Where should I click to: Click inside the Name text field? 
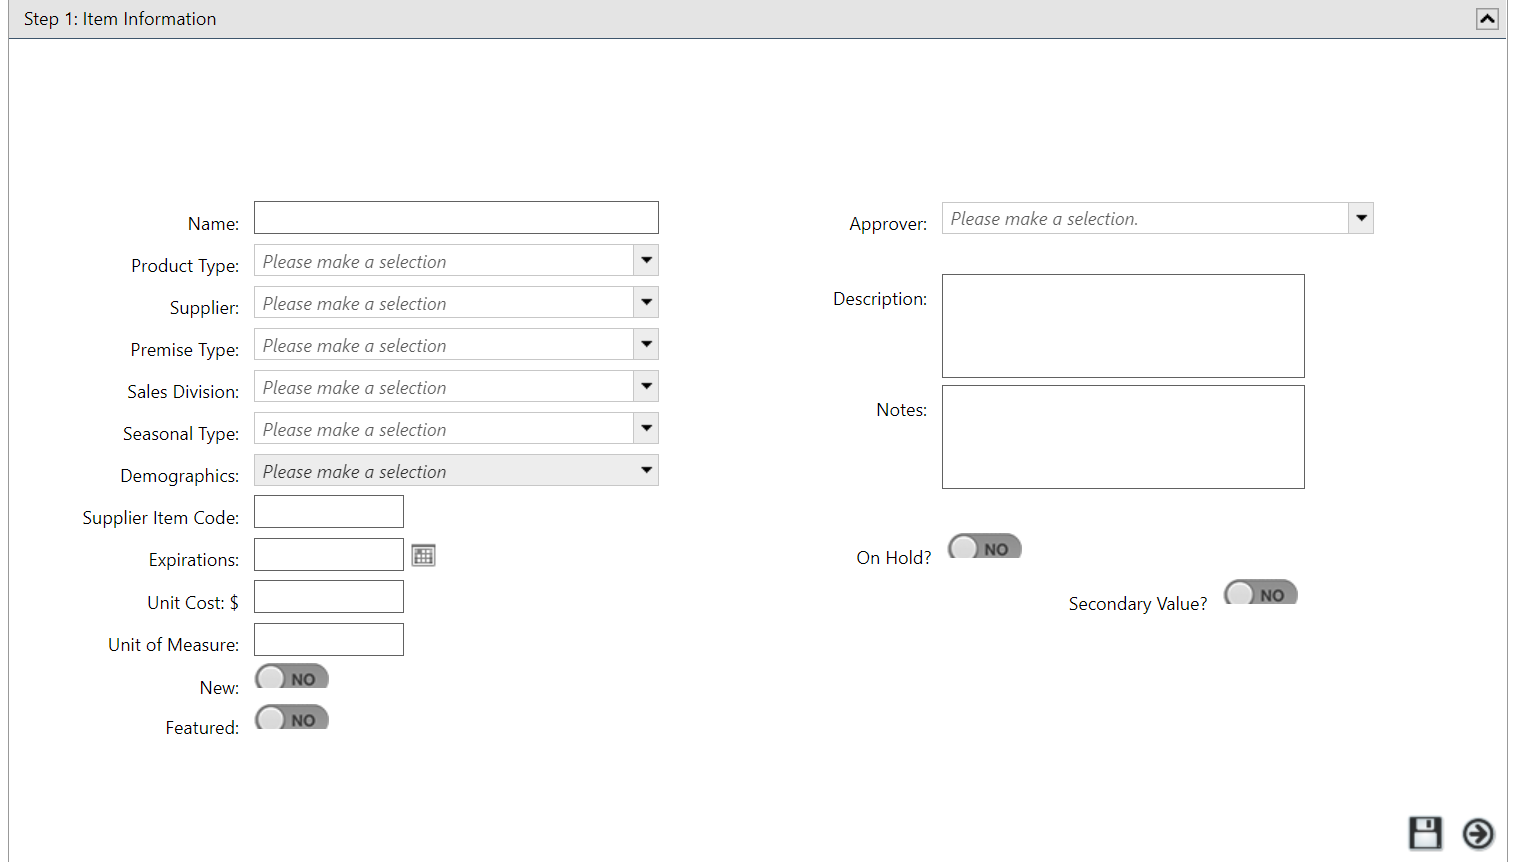(x=455, y=217)
